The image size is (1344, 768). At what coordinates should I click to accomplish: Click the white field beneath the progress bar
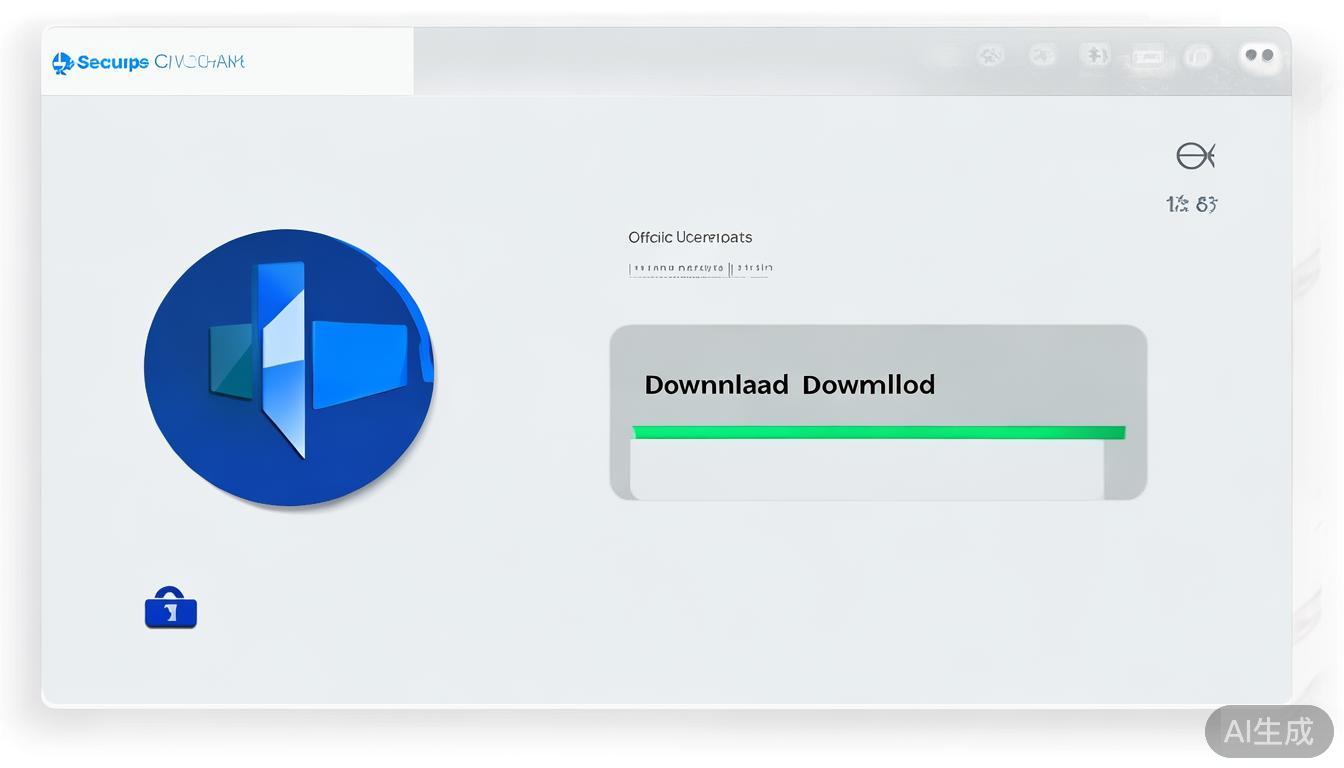point(866,469)
